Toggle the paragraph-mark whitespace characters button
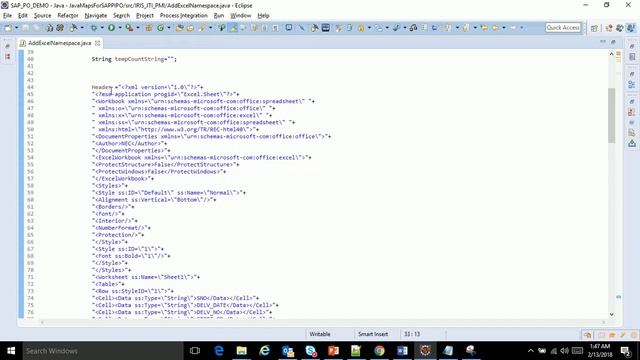Viewport: 640px width, 360px height. [x=276, y=28]
